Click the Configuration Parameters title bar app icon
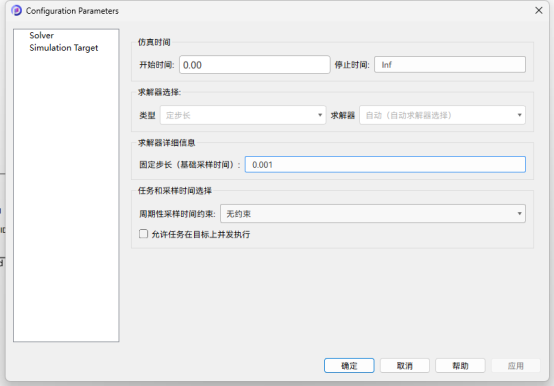 pos(16,11)
